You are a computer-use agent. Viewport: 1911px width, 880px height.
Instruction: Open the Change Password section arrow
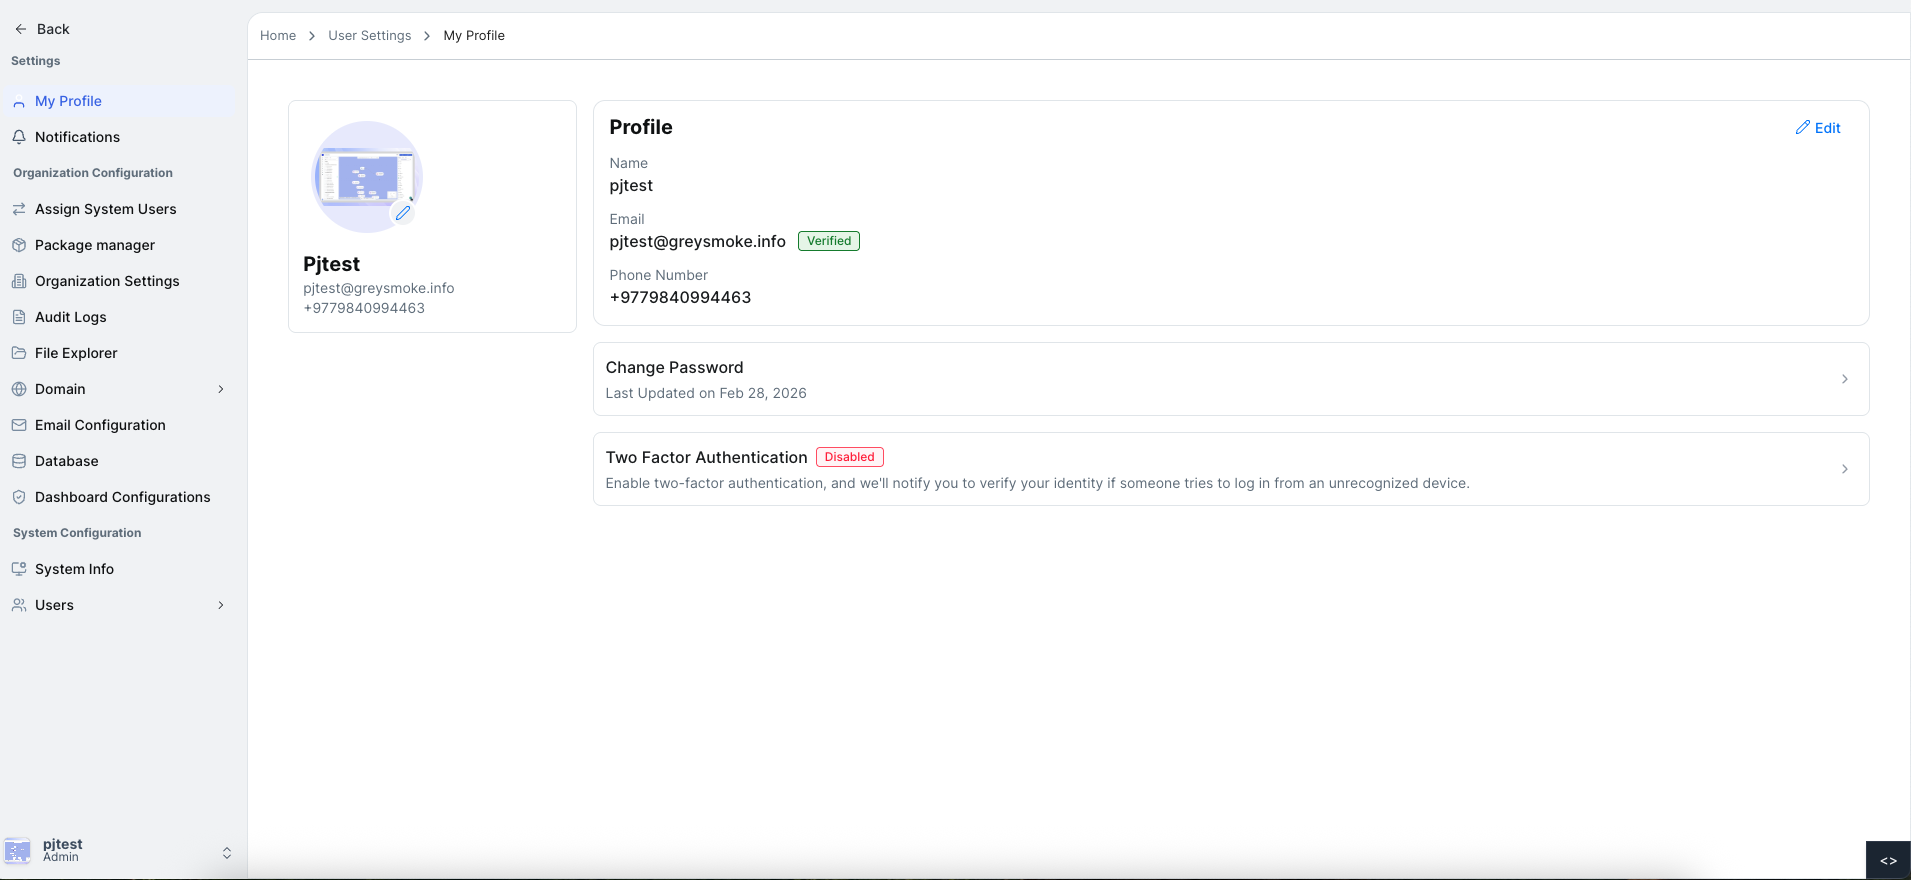point(1844,379)
